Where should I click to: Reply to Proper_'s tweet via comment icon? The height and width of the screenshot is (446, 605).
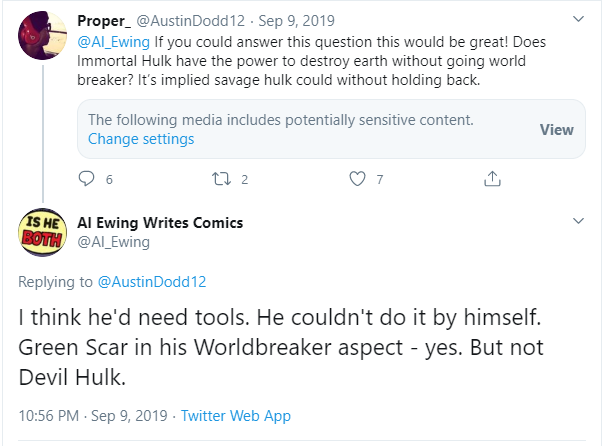(x=86, y=179)
